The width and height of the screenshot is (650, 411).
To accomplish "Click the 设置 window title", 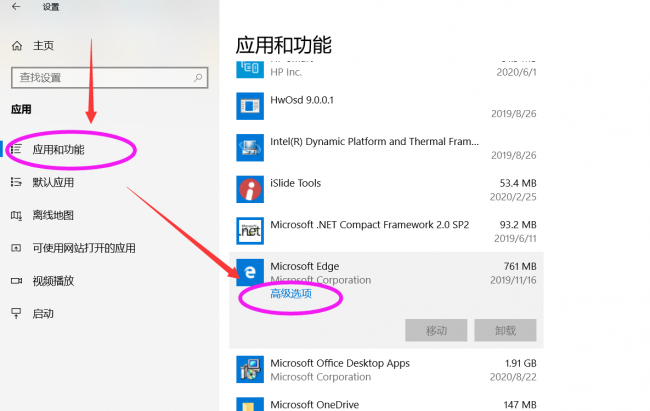I will click(51, 7).
